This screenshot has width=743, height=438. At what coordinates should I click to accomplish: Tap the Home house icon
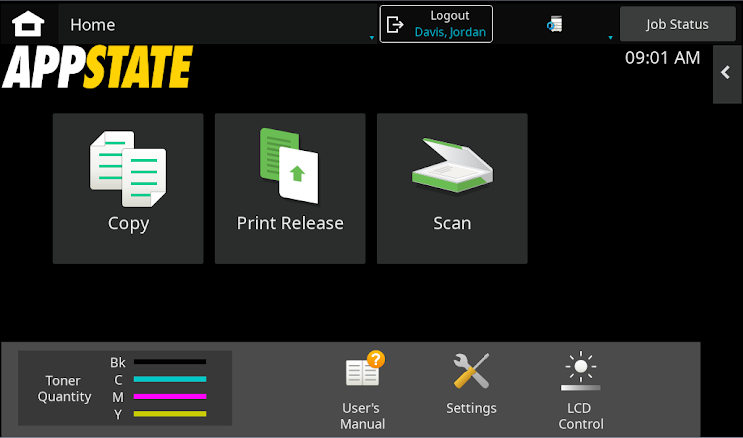pyautogui.click(x=28, y=24)
